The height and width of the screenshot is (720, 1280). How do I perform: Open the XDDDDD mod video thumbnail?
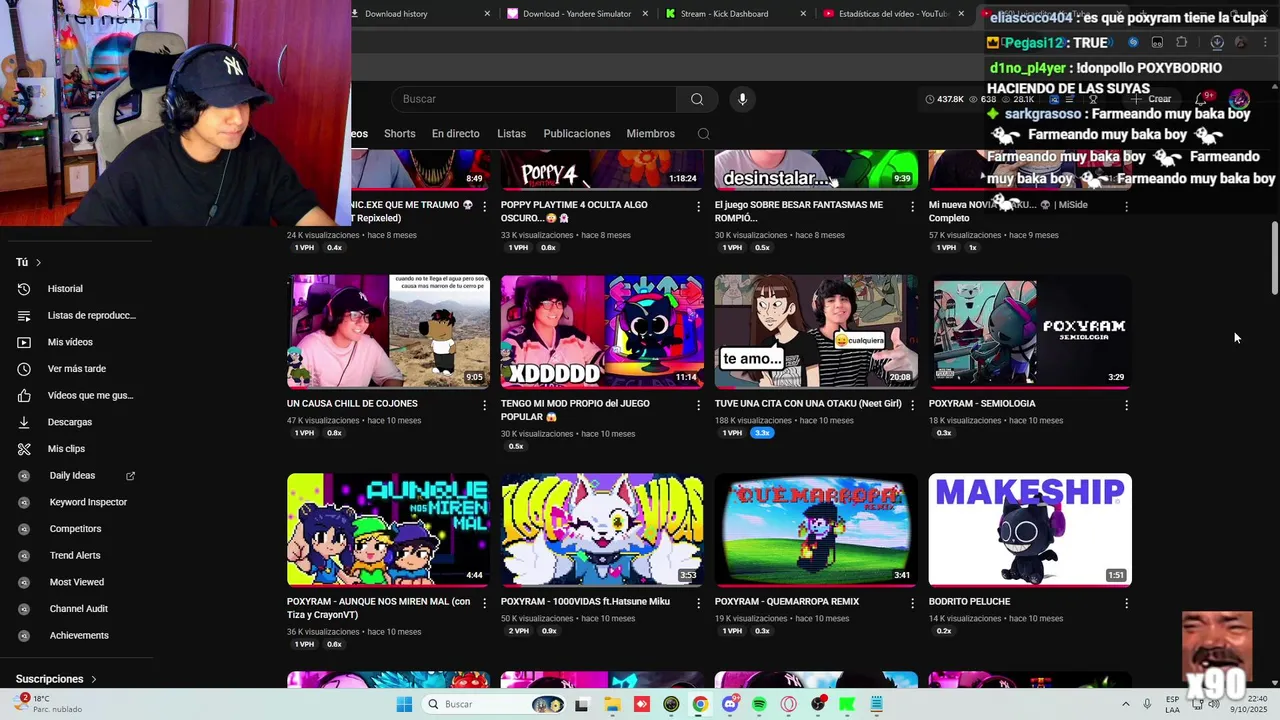click(x=602, y=331)
